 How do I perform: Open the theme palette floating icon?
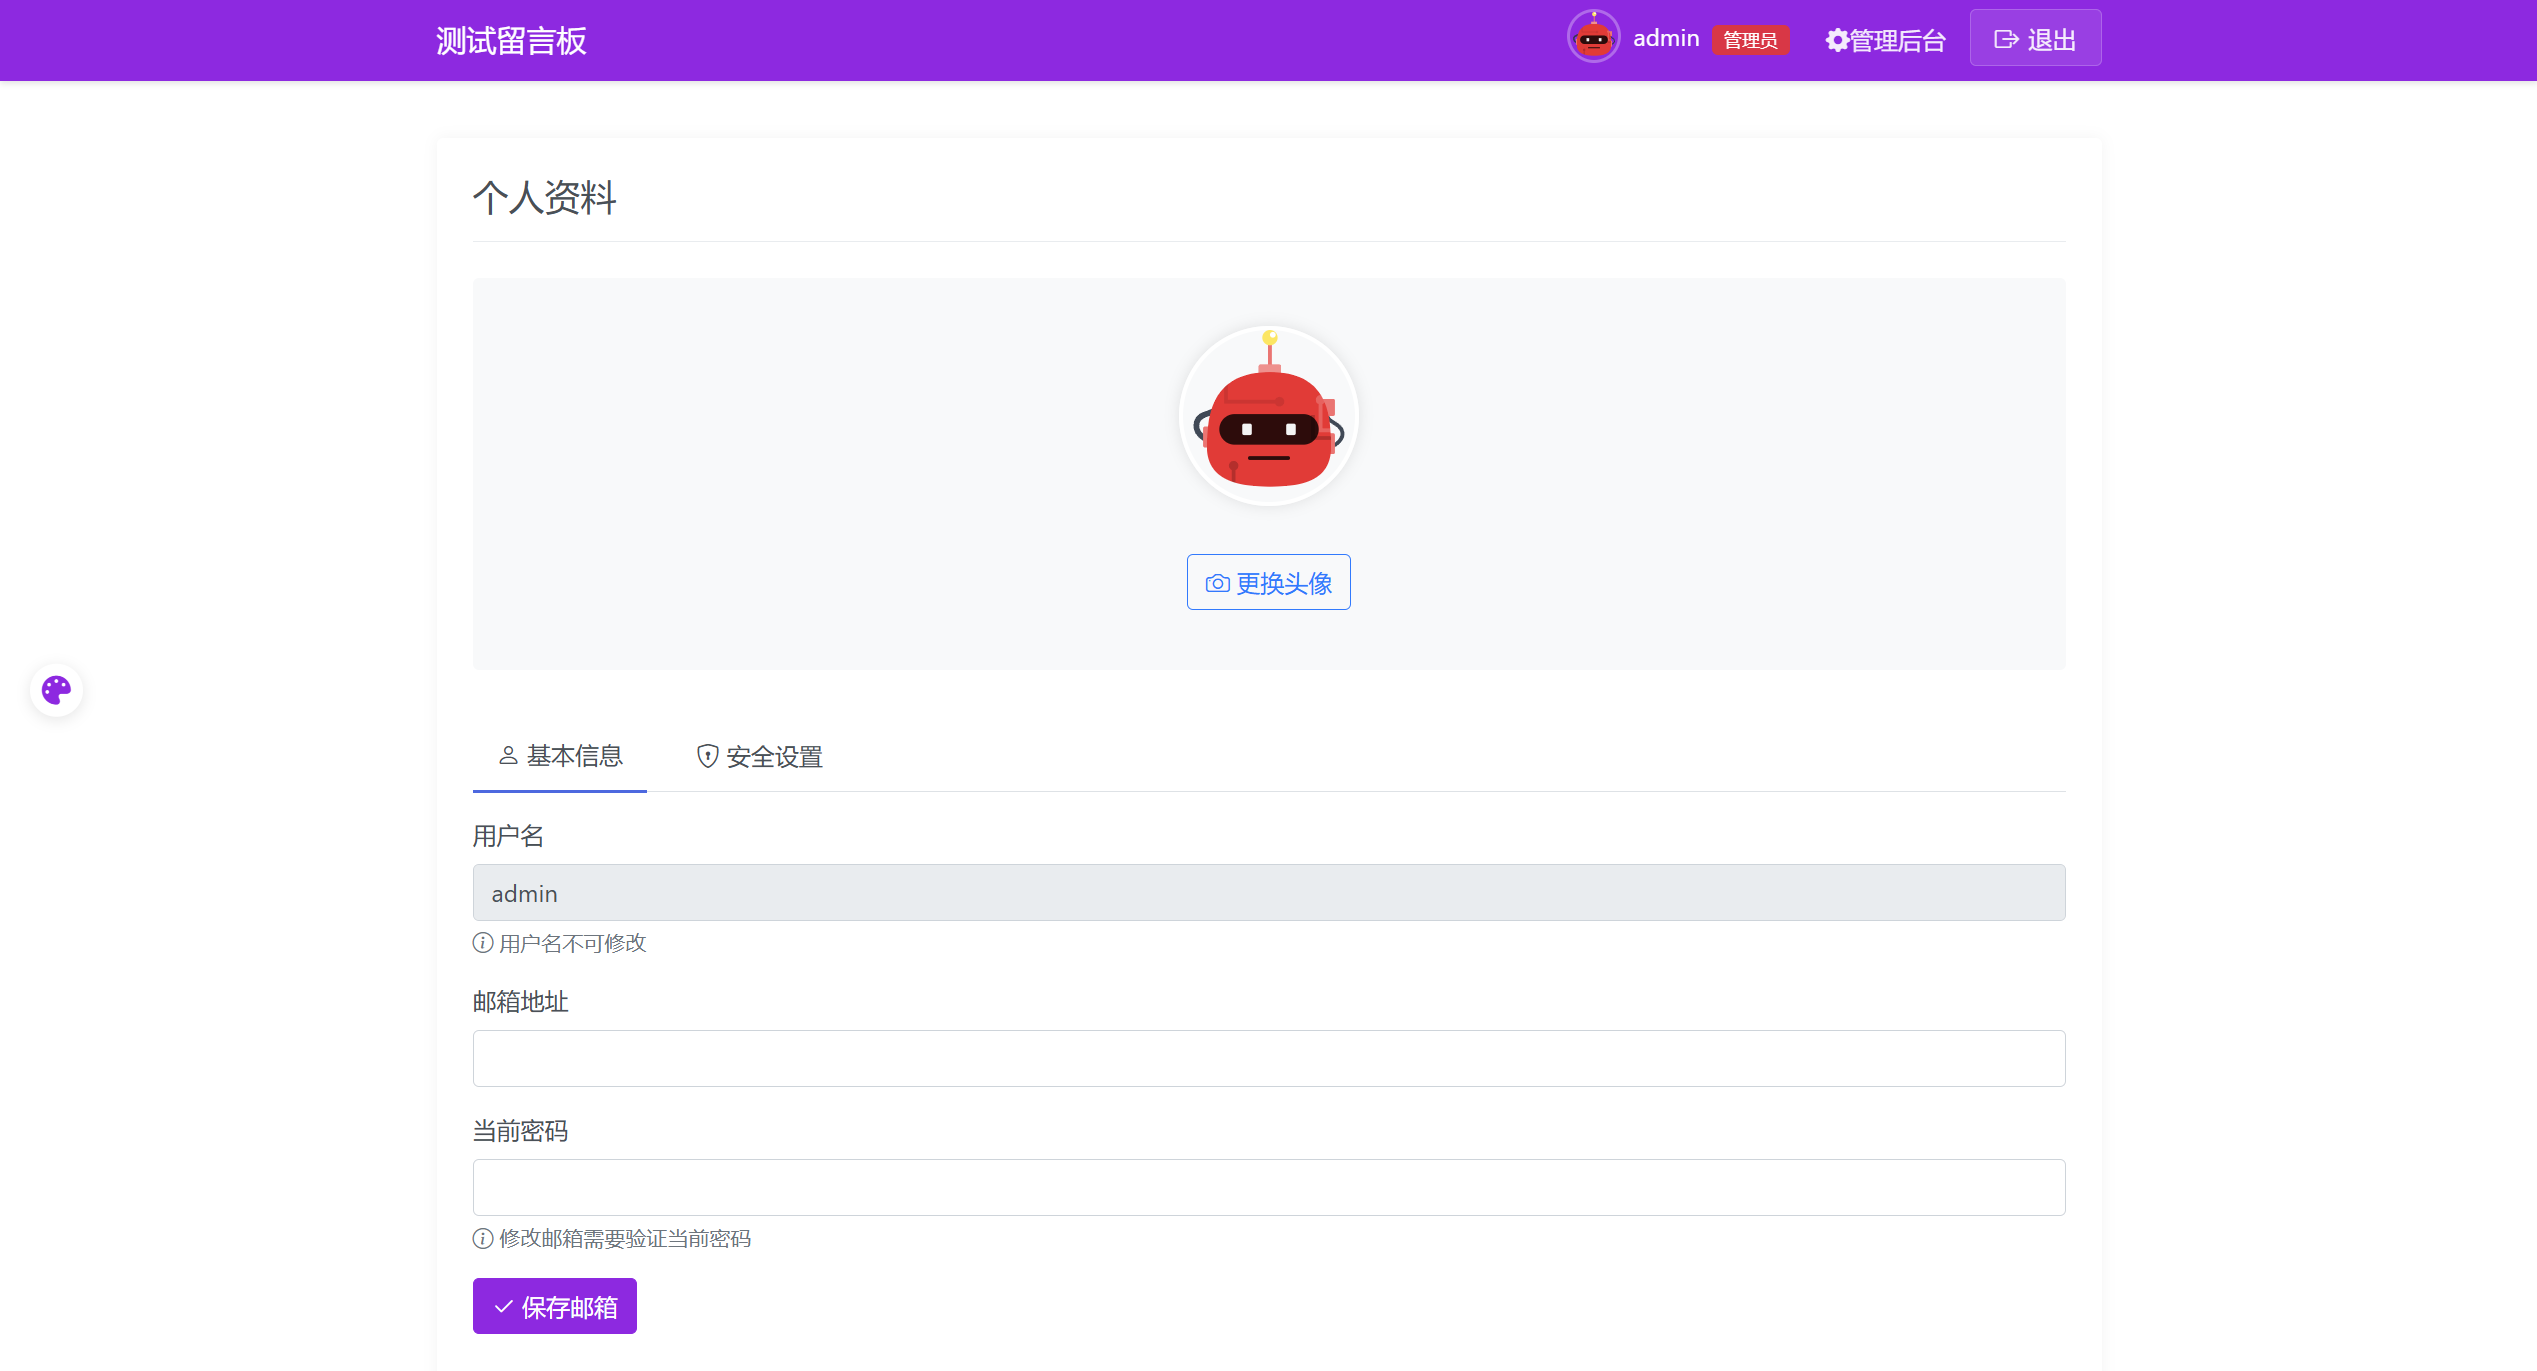[56, 690]
